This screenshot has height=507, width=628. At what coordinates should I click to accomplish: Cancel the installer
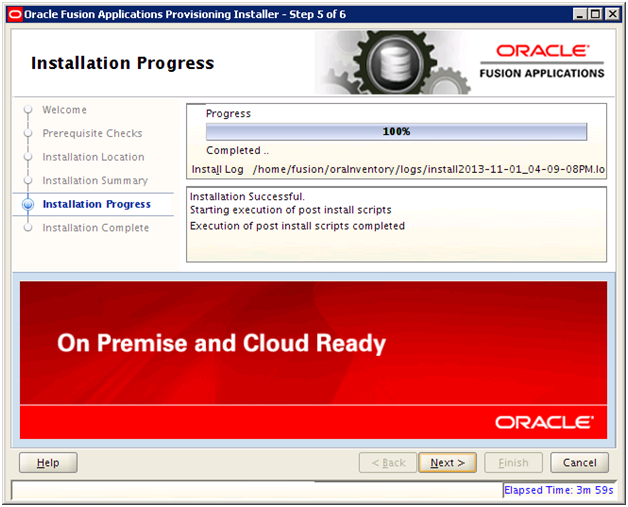580,463
